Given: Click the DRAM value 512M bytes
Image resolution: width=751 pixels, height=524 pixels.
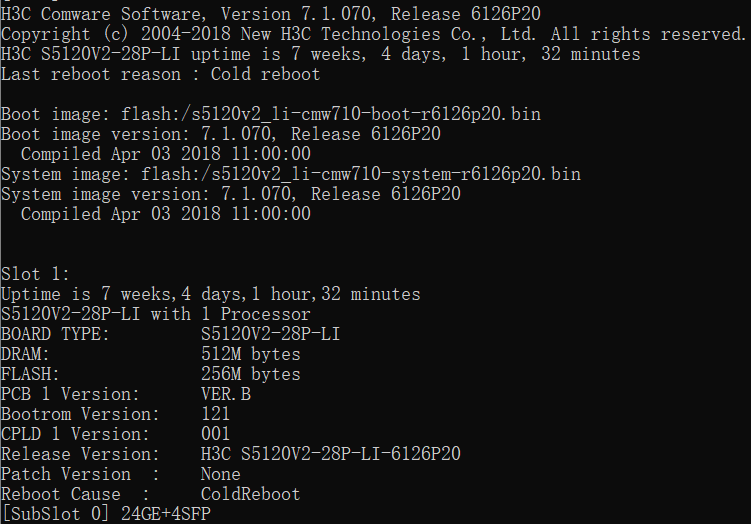Looking at the screenshot, I should [250, 354].
